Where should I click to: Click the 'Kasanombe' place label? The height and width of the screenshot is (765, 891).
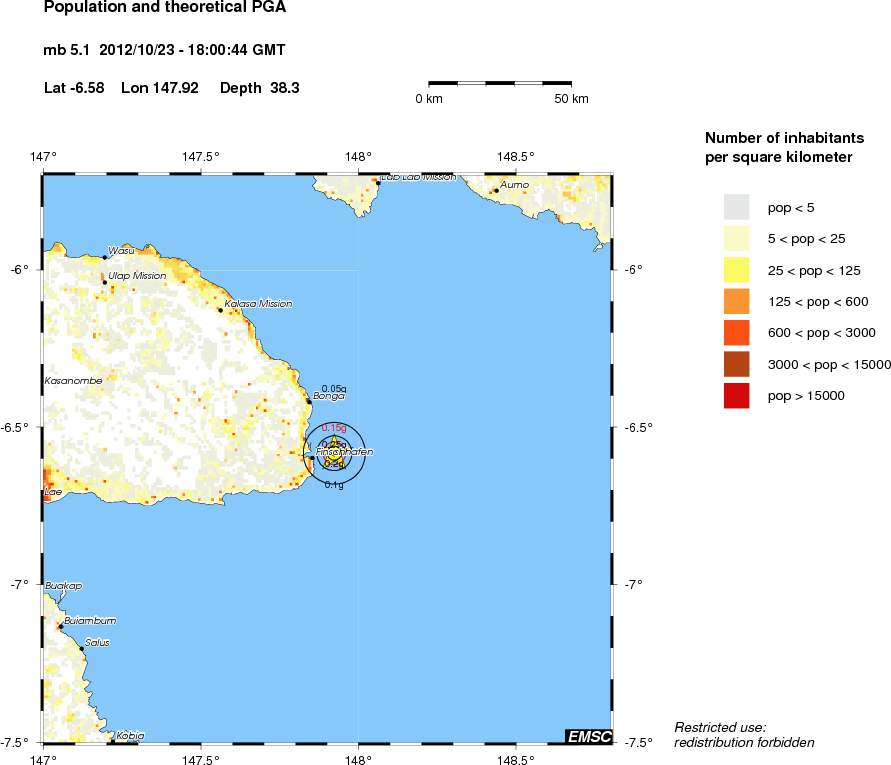(x=73, y=381)
